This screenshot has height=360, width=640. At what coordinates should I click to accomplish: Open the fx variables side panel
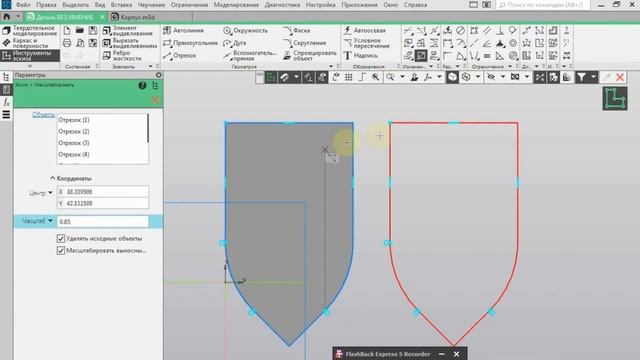tap(6, 102)
